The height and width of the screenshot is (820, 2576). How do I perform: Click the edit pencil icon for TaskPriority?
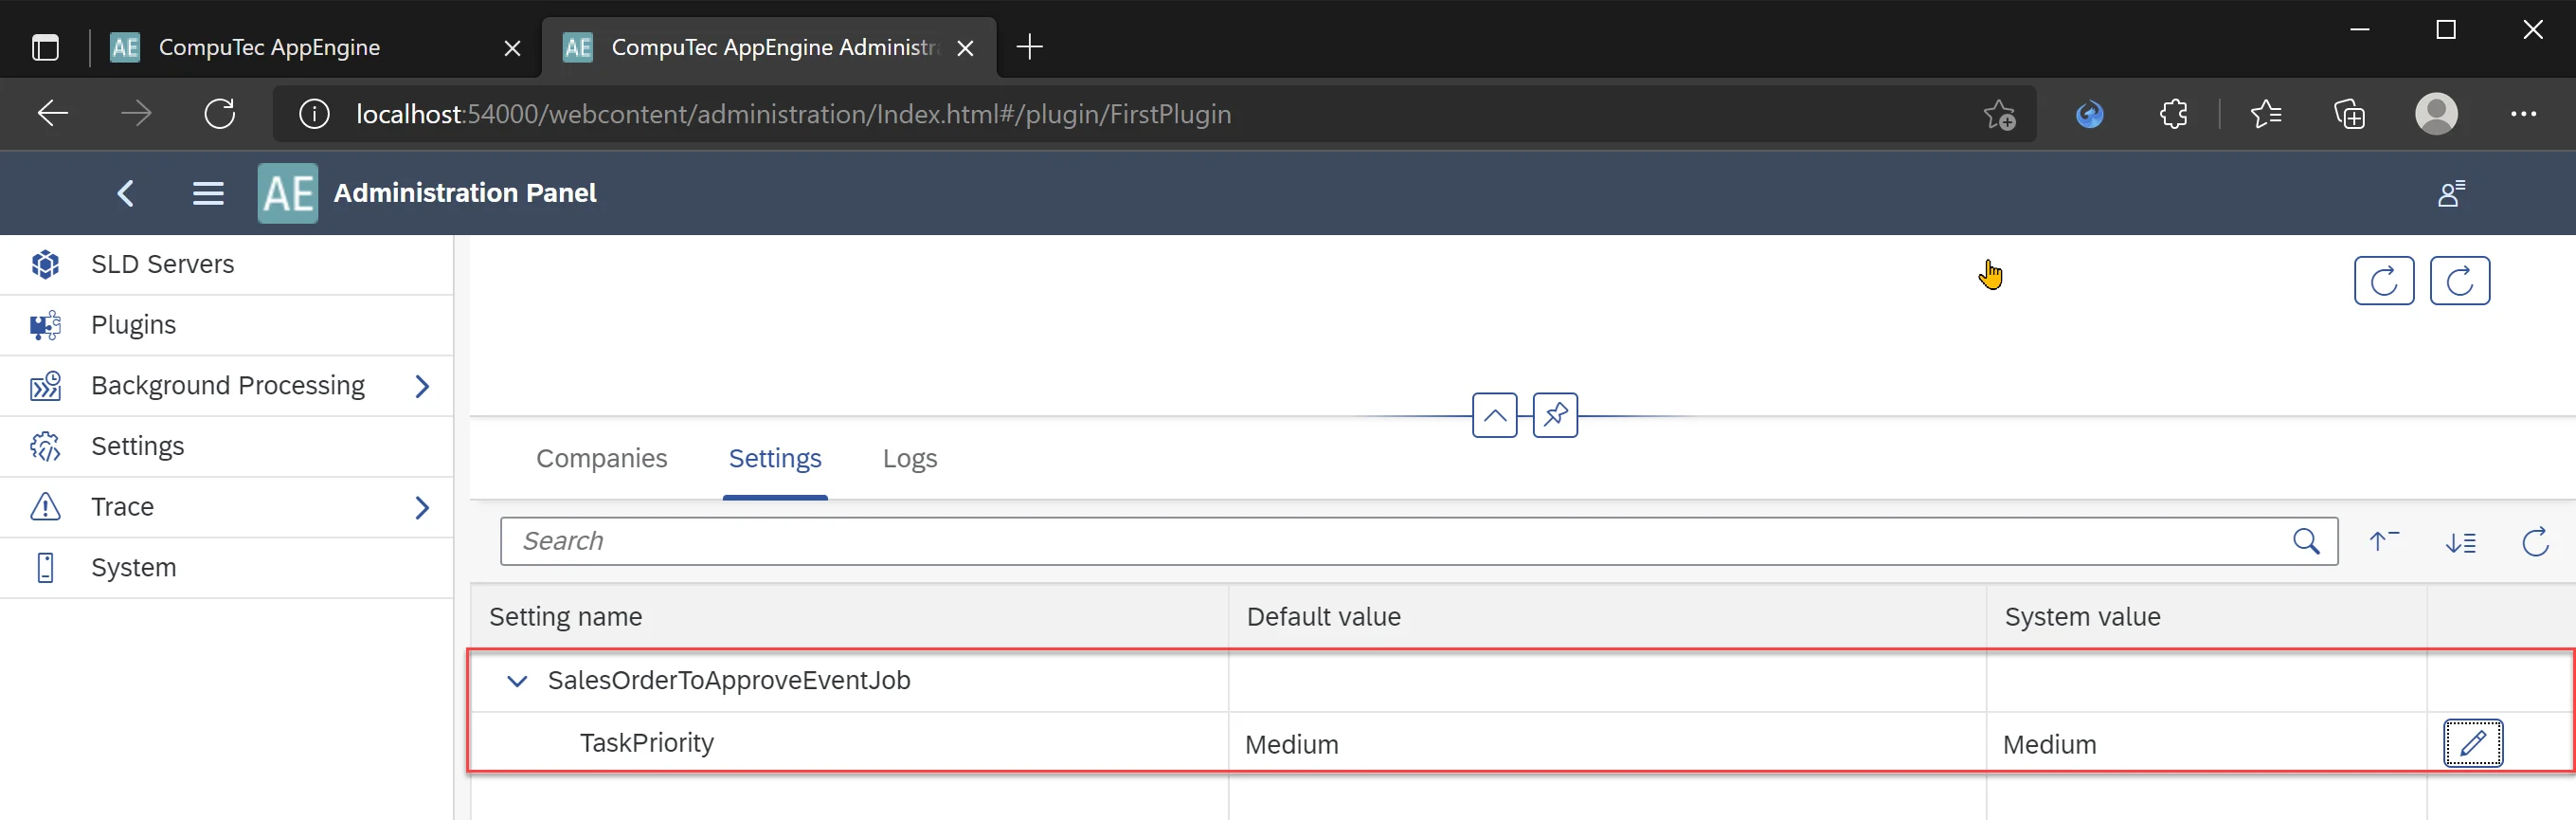2472,743
